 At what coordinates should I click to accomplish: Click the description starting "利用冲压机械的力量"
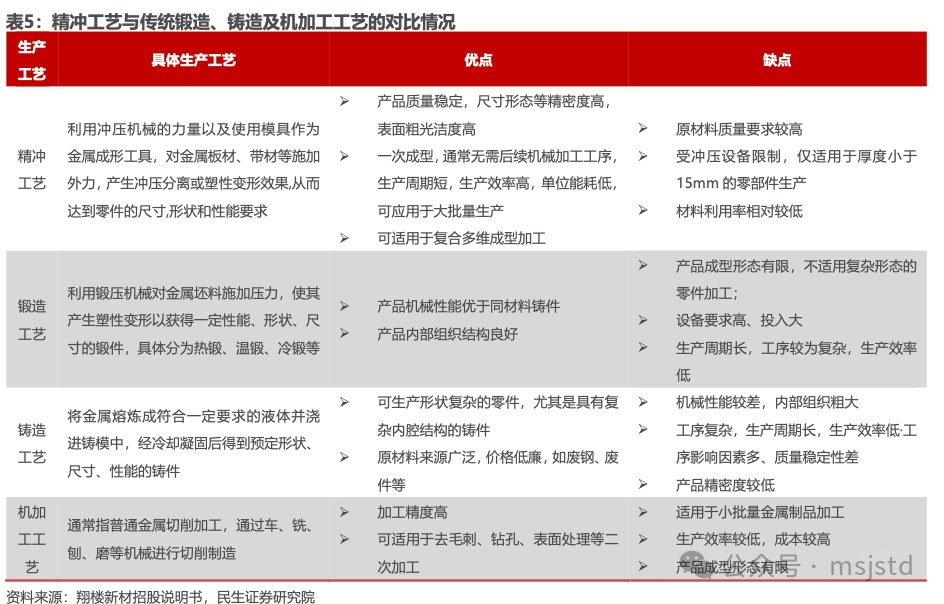click(x=193, y=170)
